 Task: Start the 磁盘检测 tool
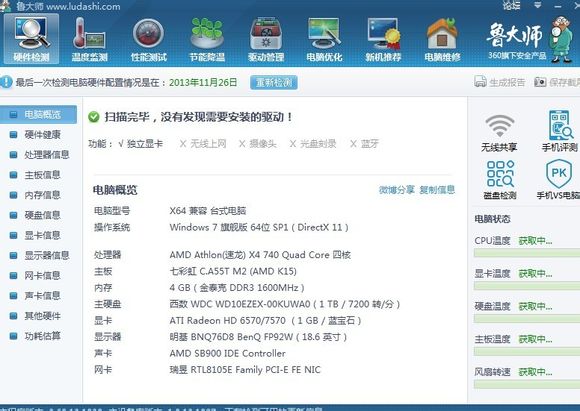[x=500, y=180]
